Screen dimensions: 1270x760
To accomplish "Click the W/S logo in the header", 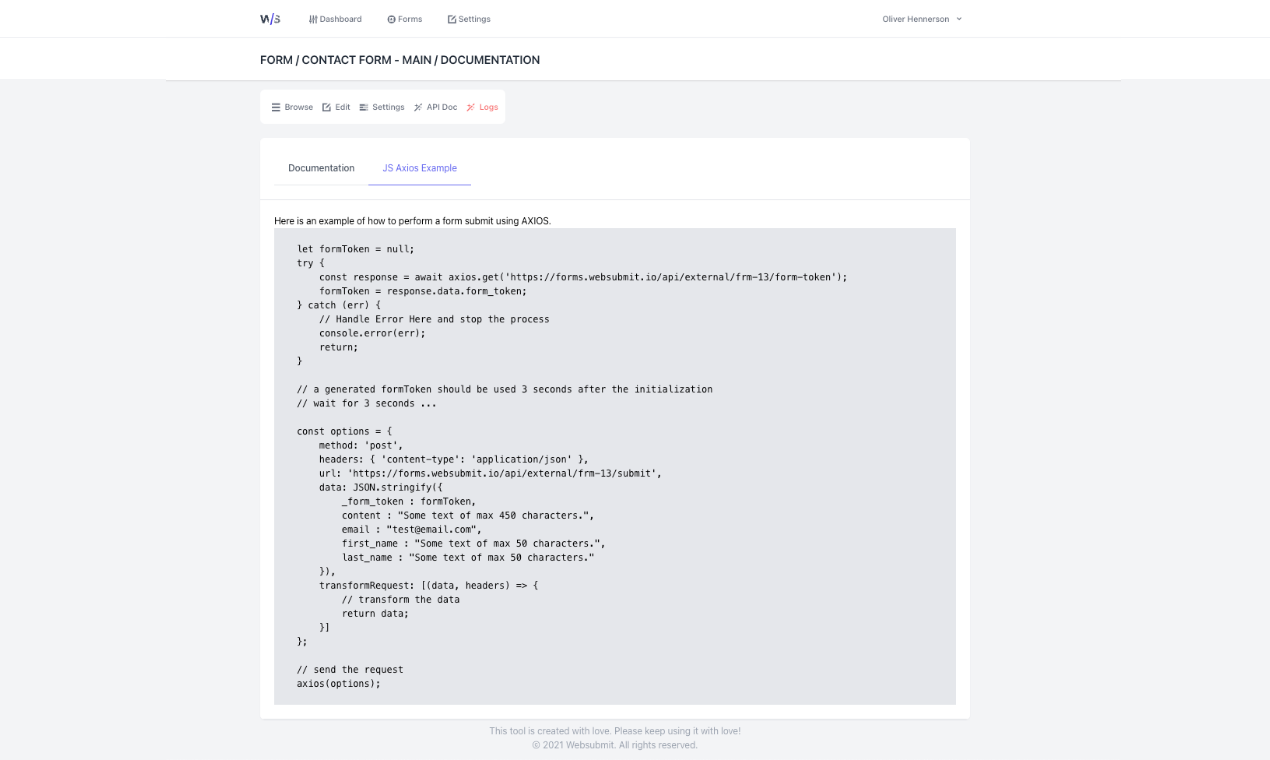I will pos(269,18).
